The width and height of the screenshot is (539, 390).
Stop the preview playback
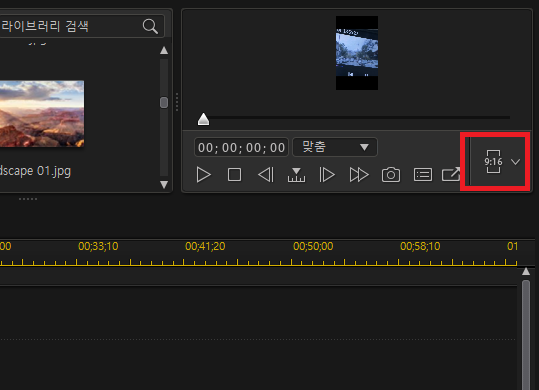pos(234,175)
